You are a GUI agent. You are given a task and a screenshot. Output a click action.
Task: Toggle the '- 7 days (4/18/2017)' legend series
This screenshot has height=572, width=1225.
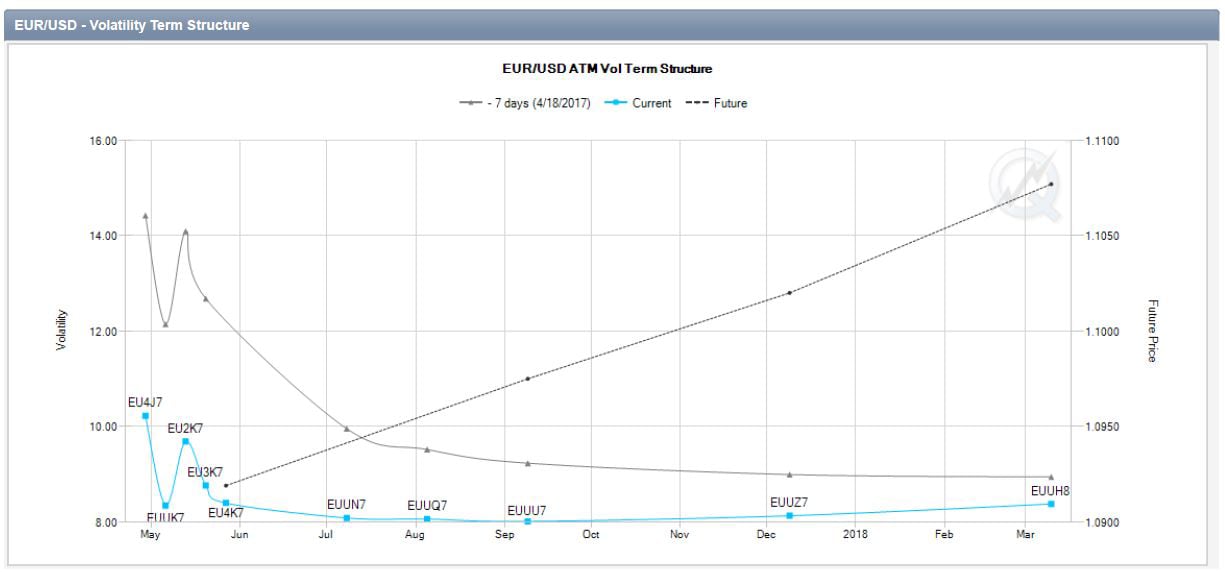[528, 103]
